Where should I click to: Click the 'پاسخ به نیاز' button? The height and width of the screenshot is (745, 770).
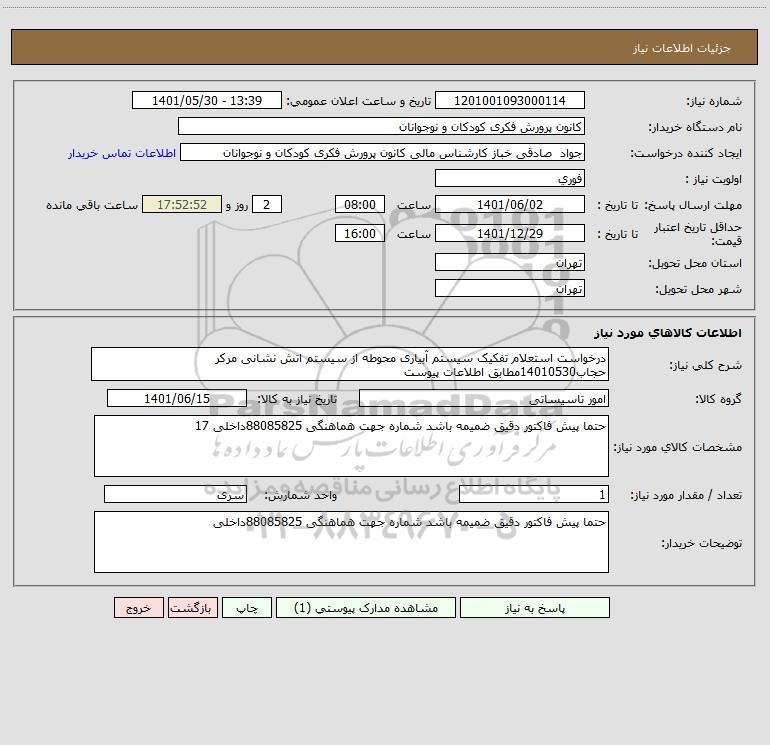pos(535,607)
